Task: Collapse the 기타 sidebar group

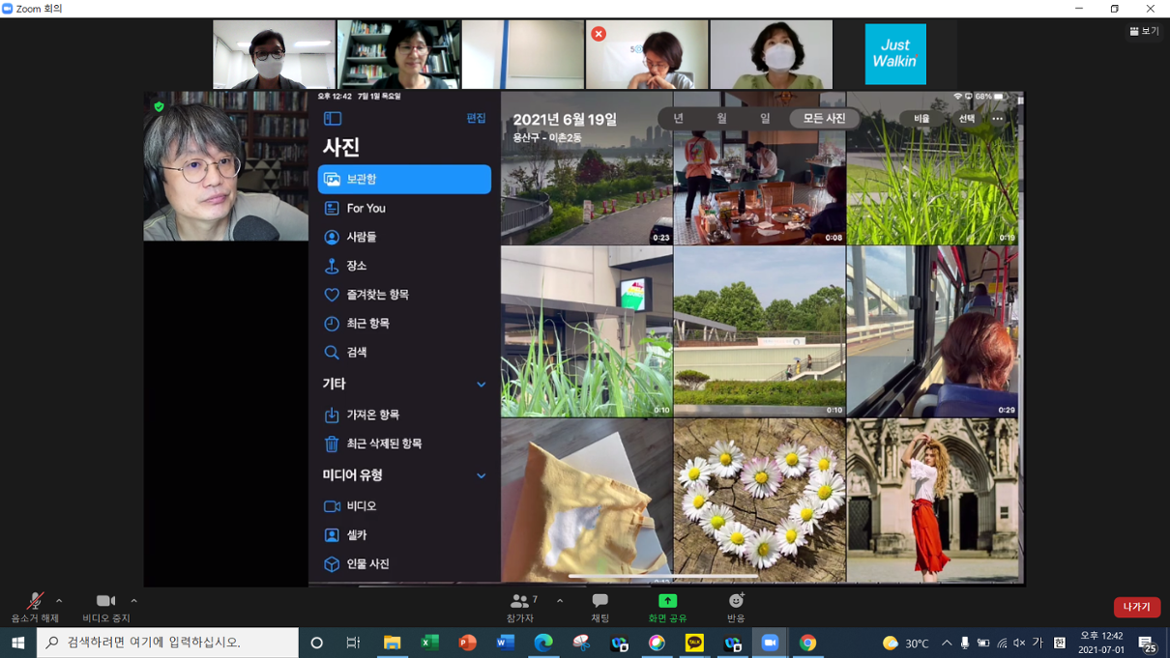Action: pos(481,383)
